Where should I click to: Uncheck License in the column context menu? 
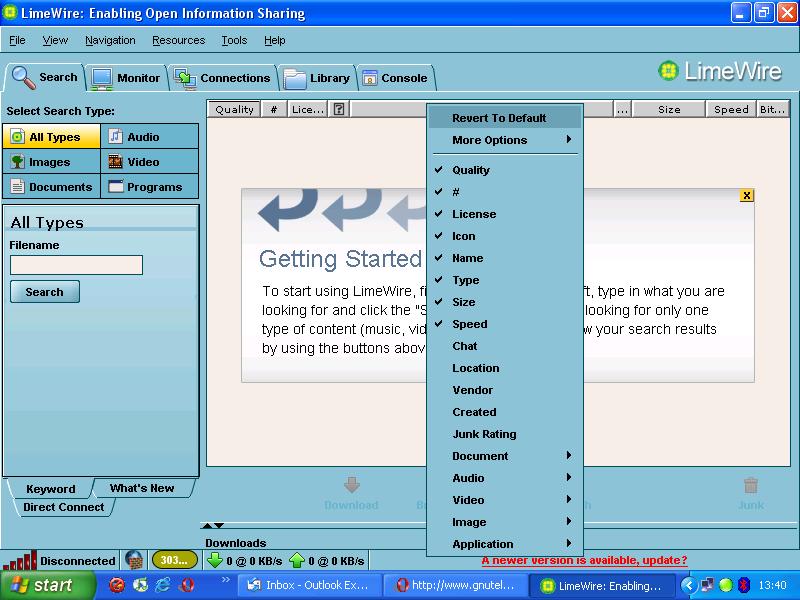(x=505, y=214)
